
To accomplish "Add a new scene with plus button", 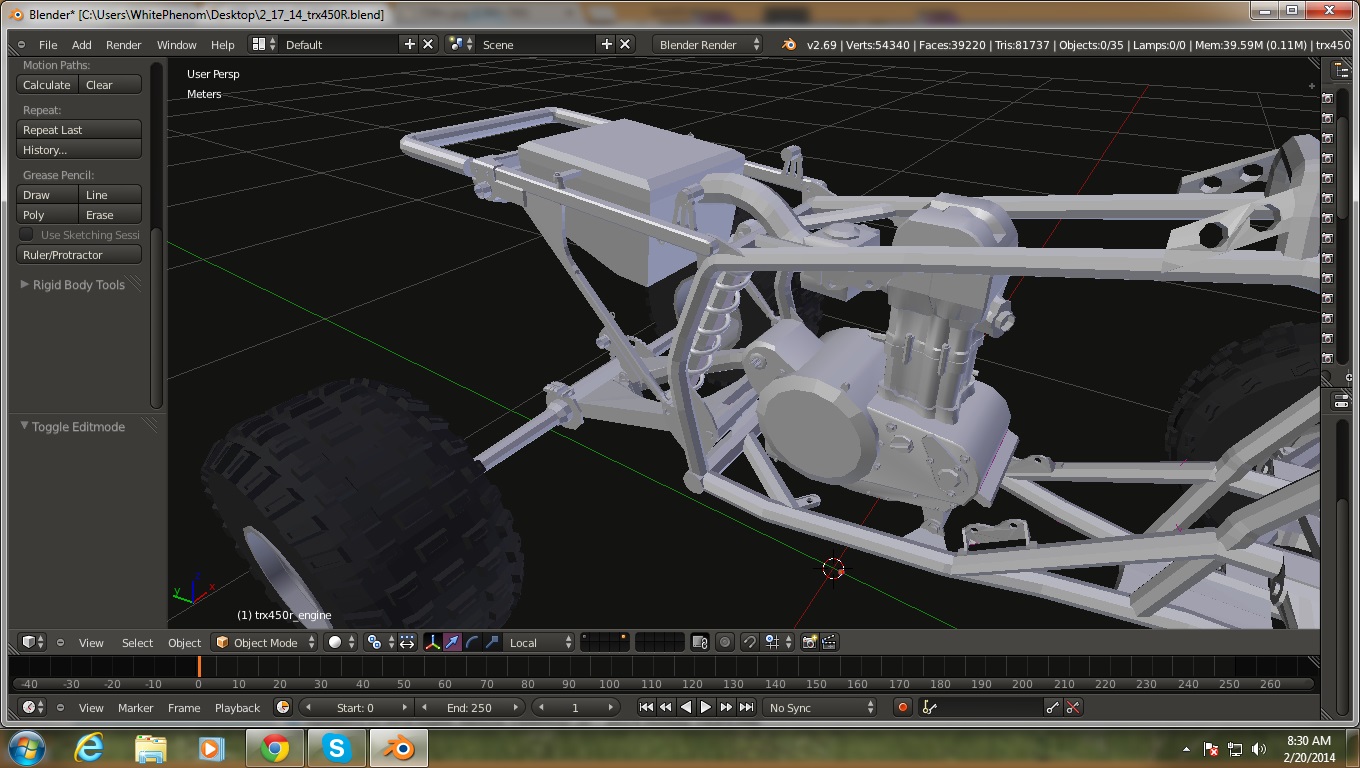I will click(x=606, y=44).
